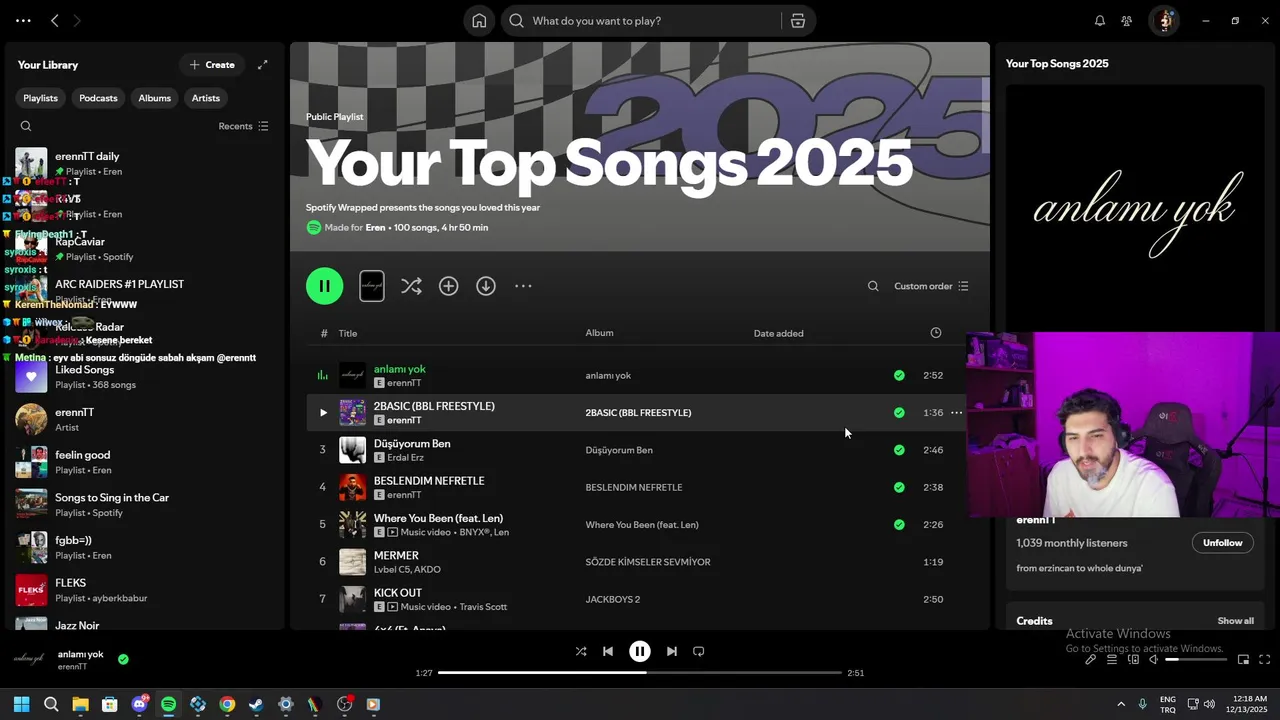This screenshot has height=720, width=1280.
Task: Go to Spotify Home
Action: click(x=479, y=21)
